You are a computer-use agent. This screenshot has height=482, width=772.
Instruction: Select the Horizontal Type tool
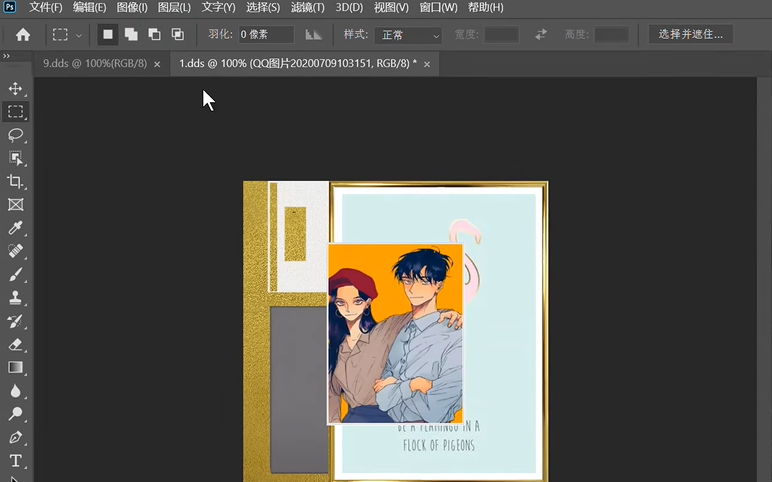[15, 461]
